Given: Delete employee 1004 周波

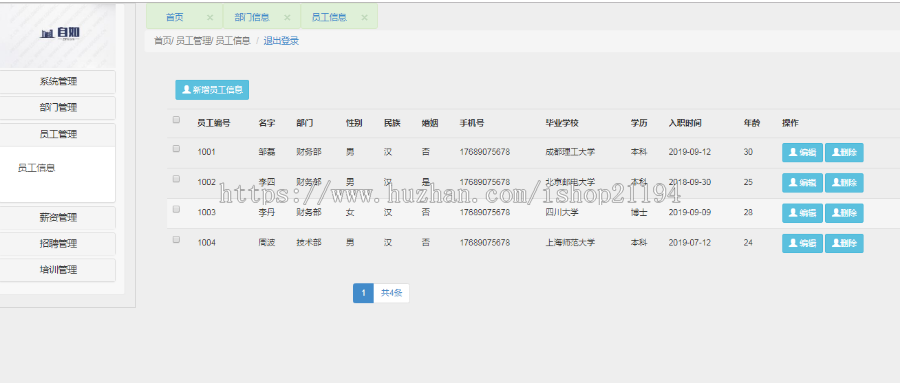Looking at the screenshot, I should 844,243.
